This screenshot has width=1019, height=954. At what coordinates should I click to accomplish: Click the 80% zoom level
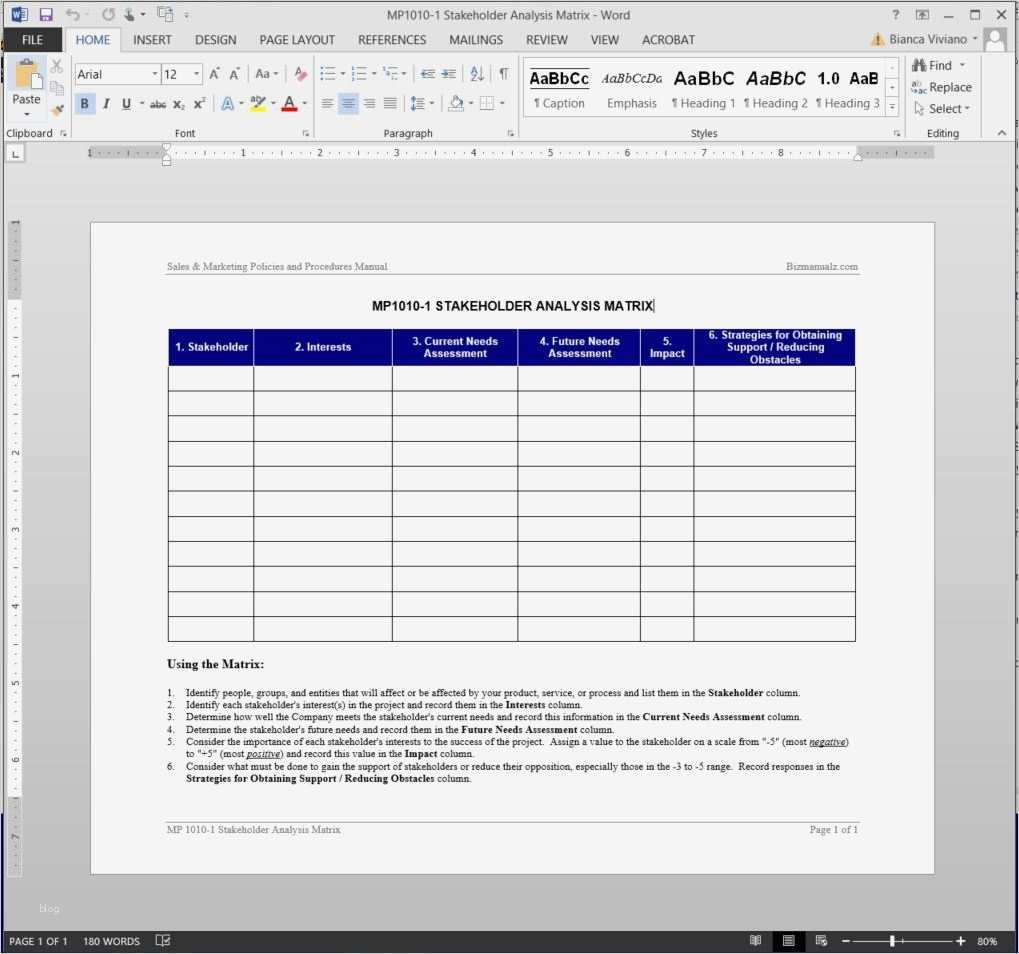tap(987, 941)
